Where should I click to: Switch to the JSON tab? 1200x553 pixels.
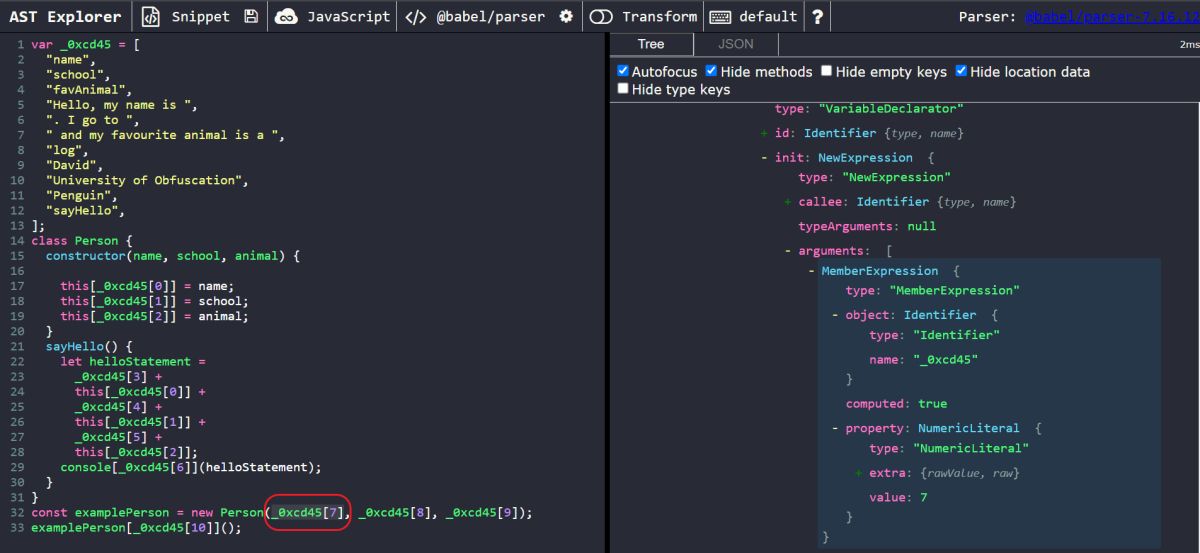point(736,44)
